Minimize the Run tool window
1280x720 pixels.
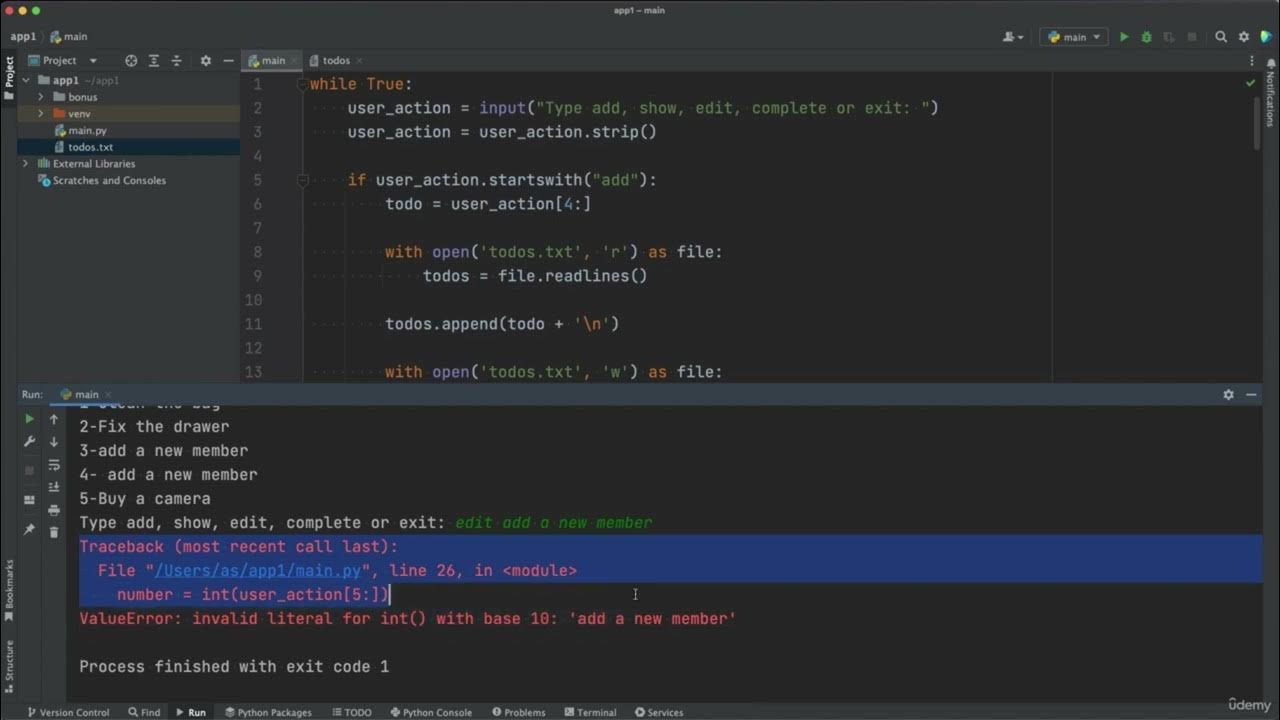click(1251, 395)
